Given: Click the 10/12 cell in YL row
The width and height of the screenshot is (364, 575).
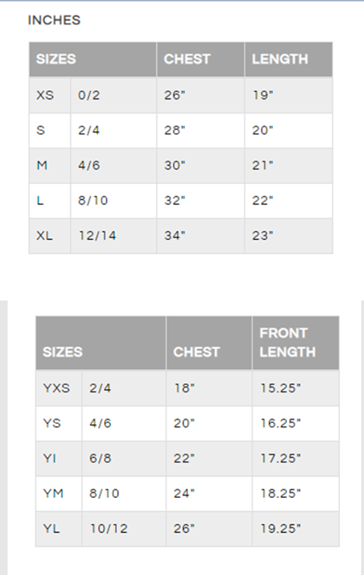Looking at the screenshot, I should pyautogui.click(x=109, y=529).
